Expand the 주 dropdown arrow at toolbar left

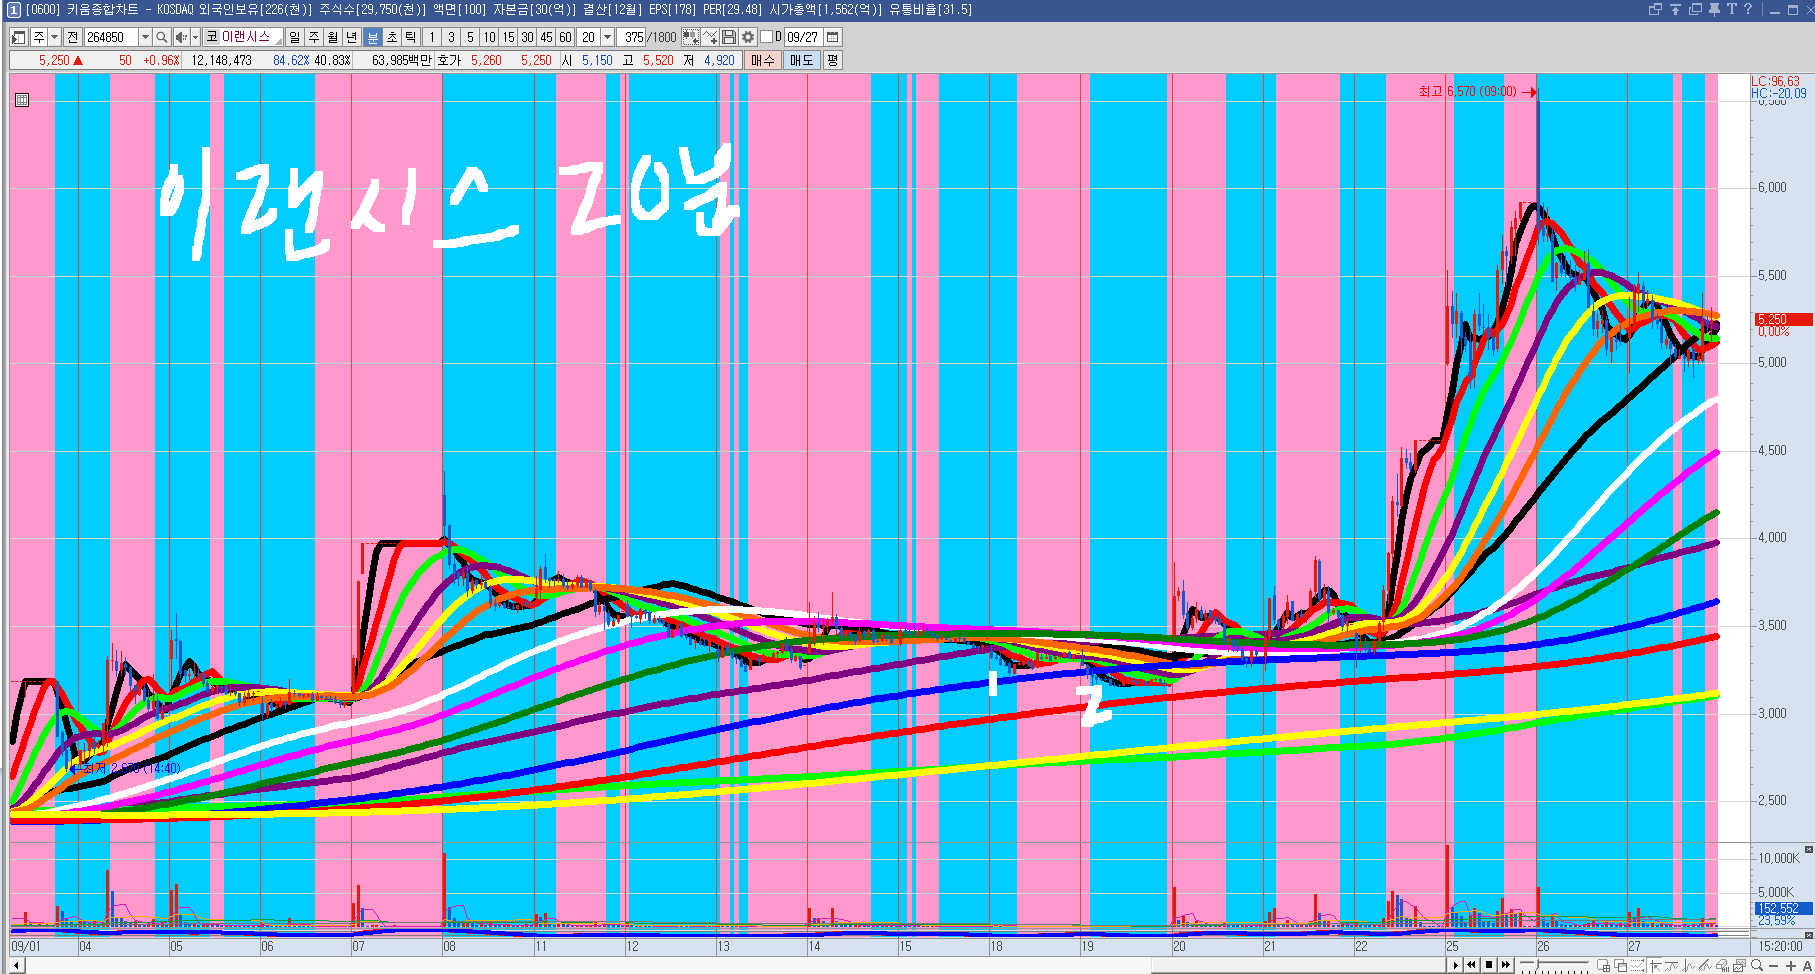[54, 37]
